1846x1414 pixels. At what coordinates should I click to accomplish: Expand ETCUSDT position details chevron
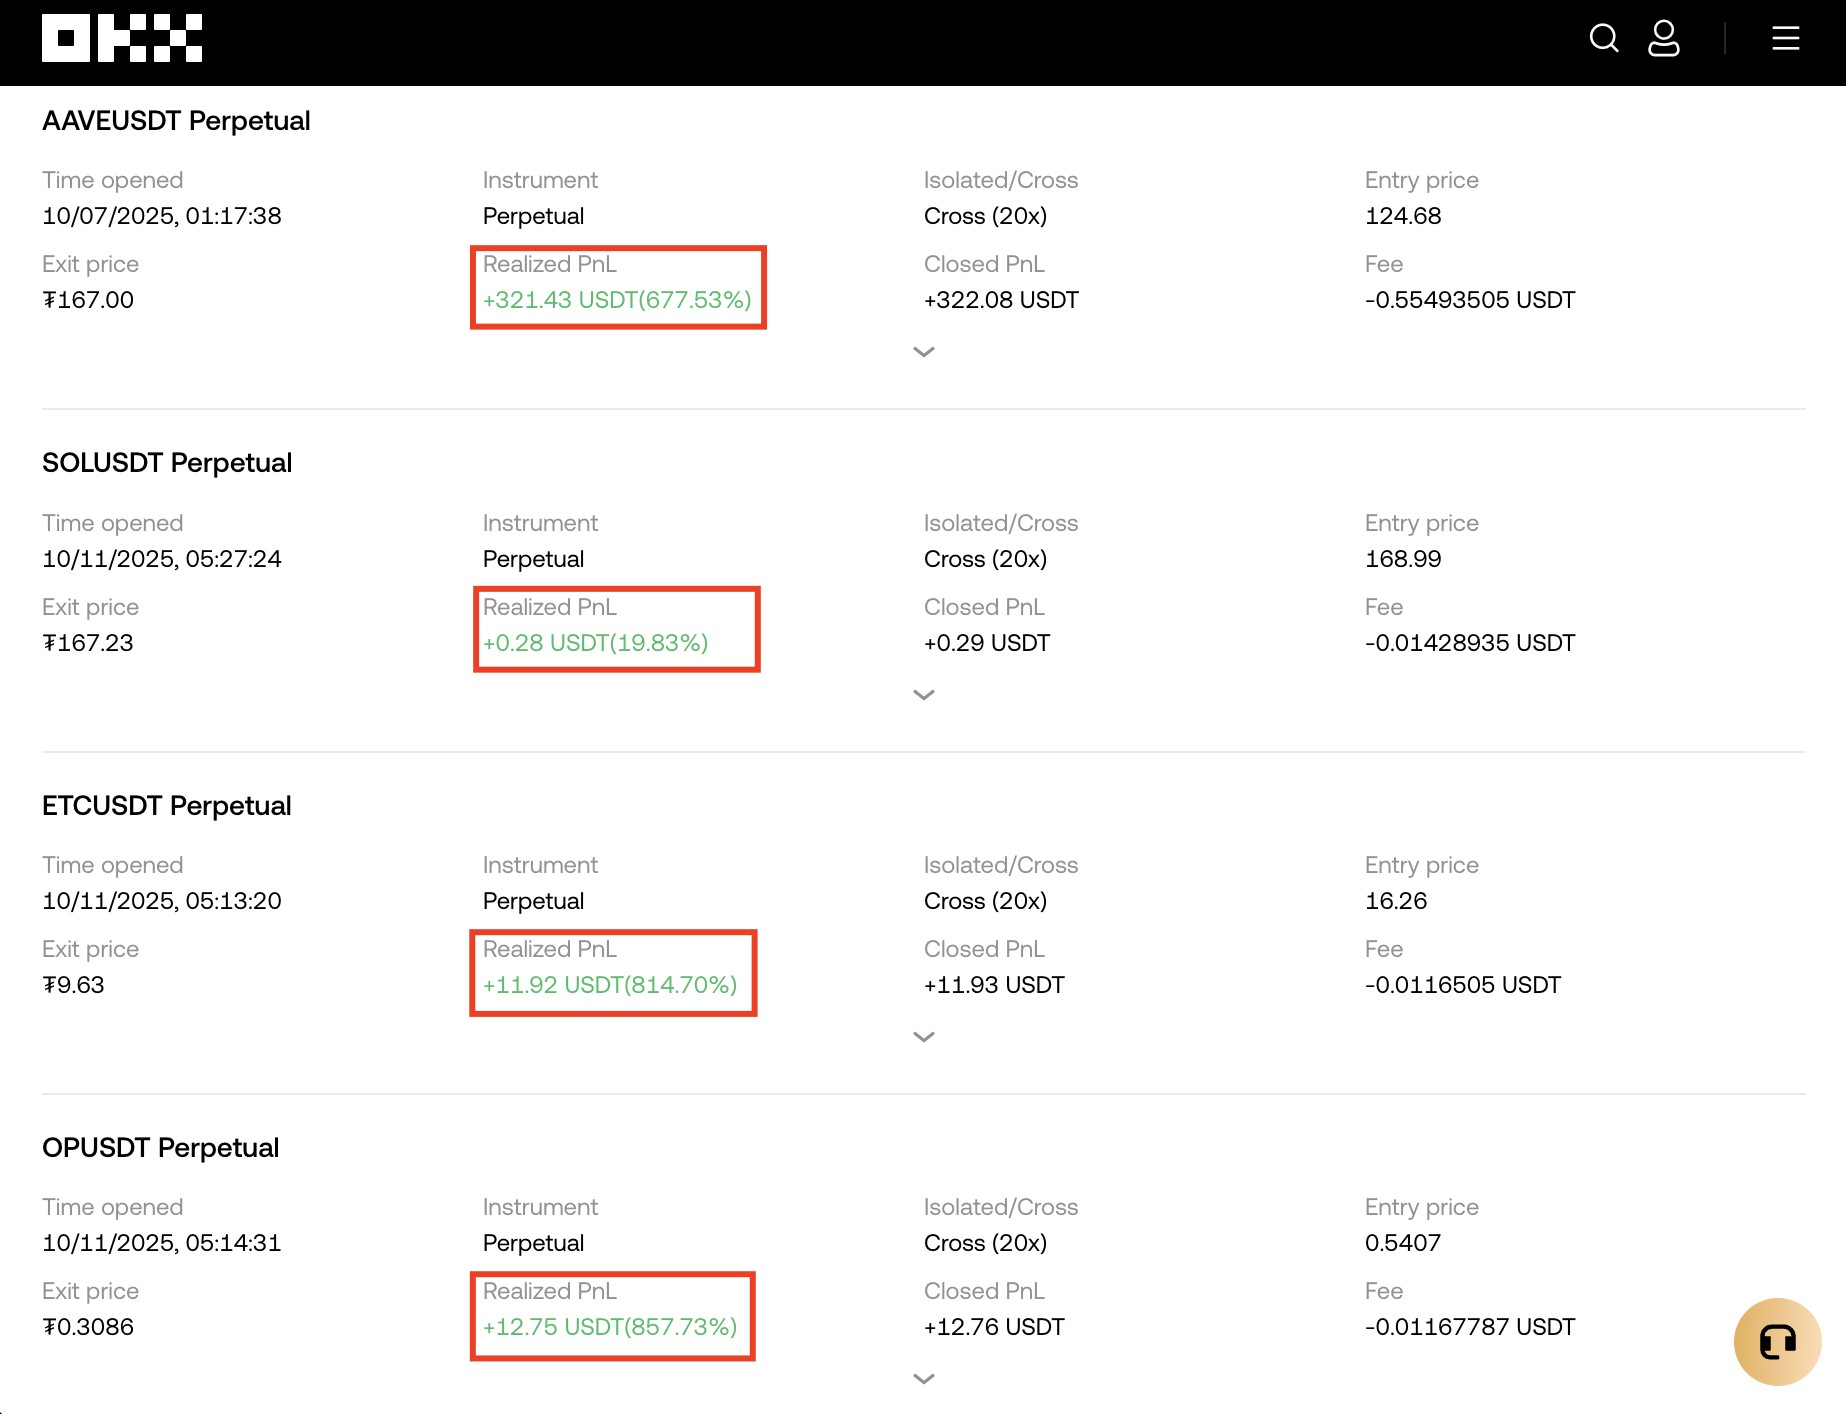tap(923, 1037)
